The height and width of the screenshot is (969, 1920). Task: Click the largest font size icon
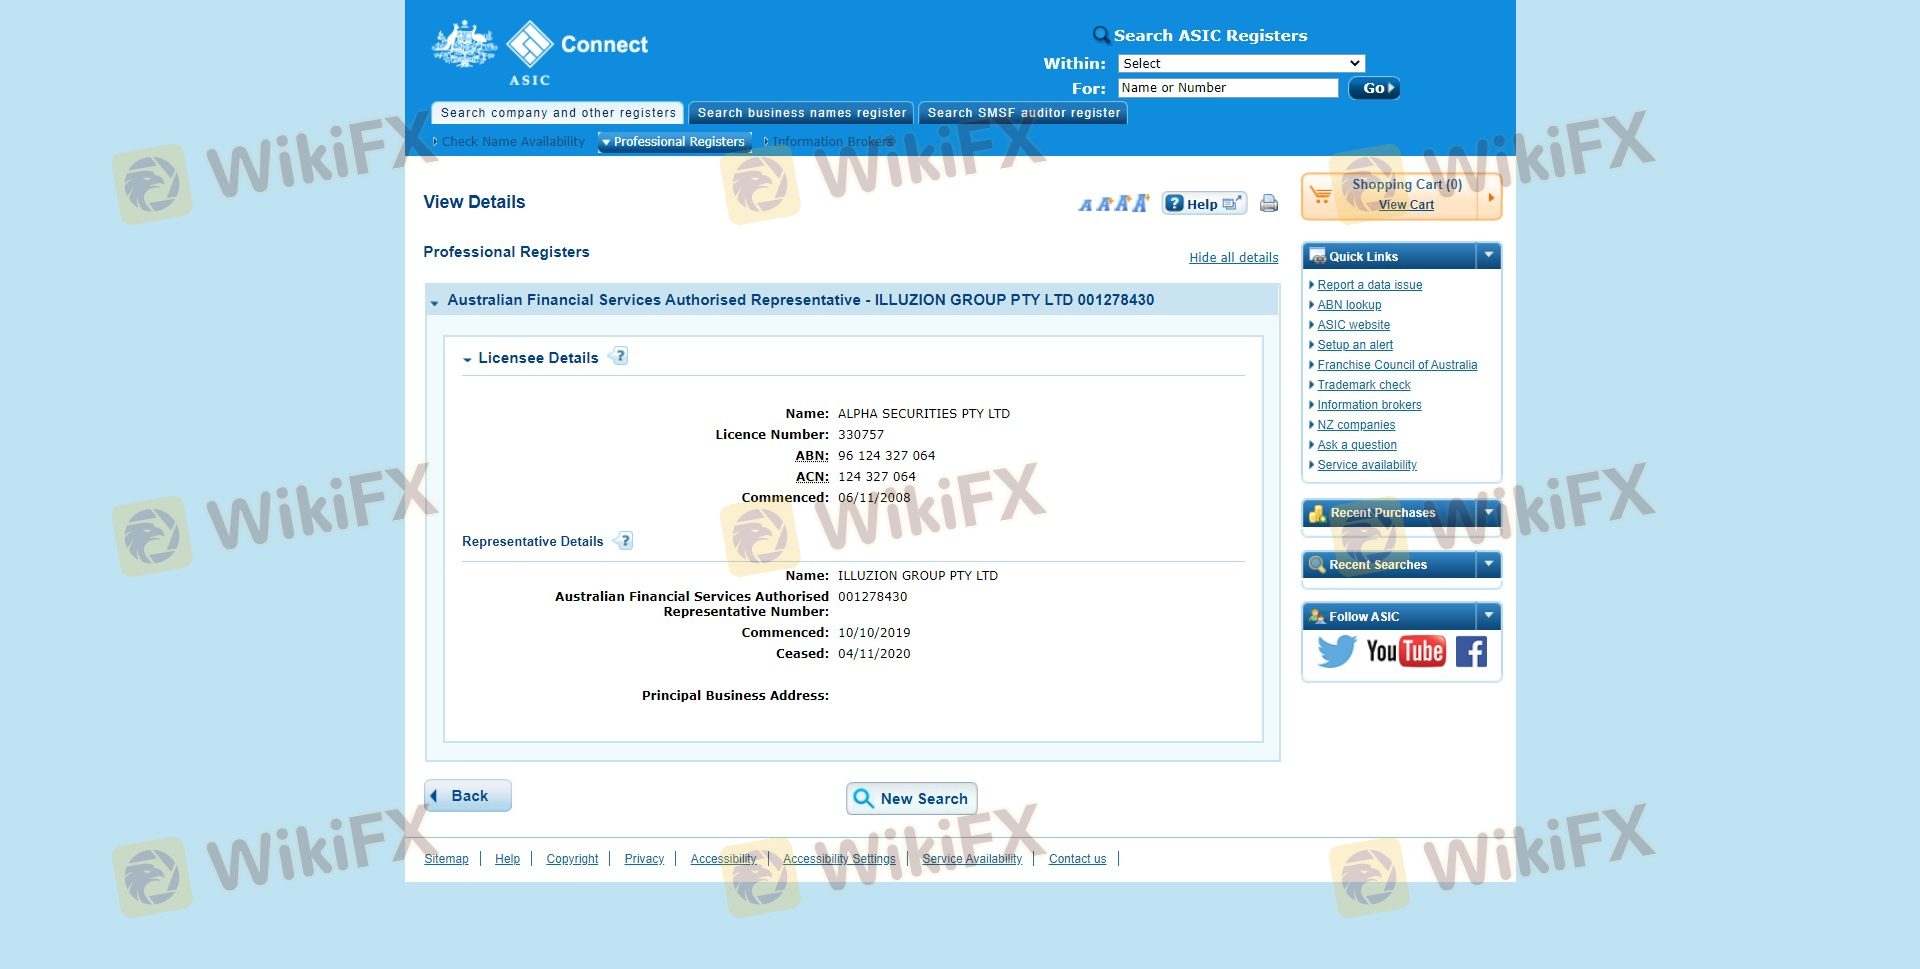click(1140, 203)
